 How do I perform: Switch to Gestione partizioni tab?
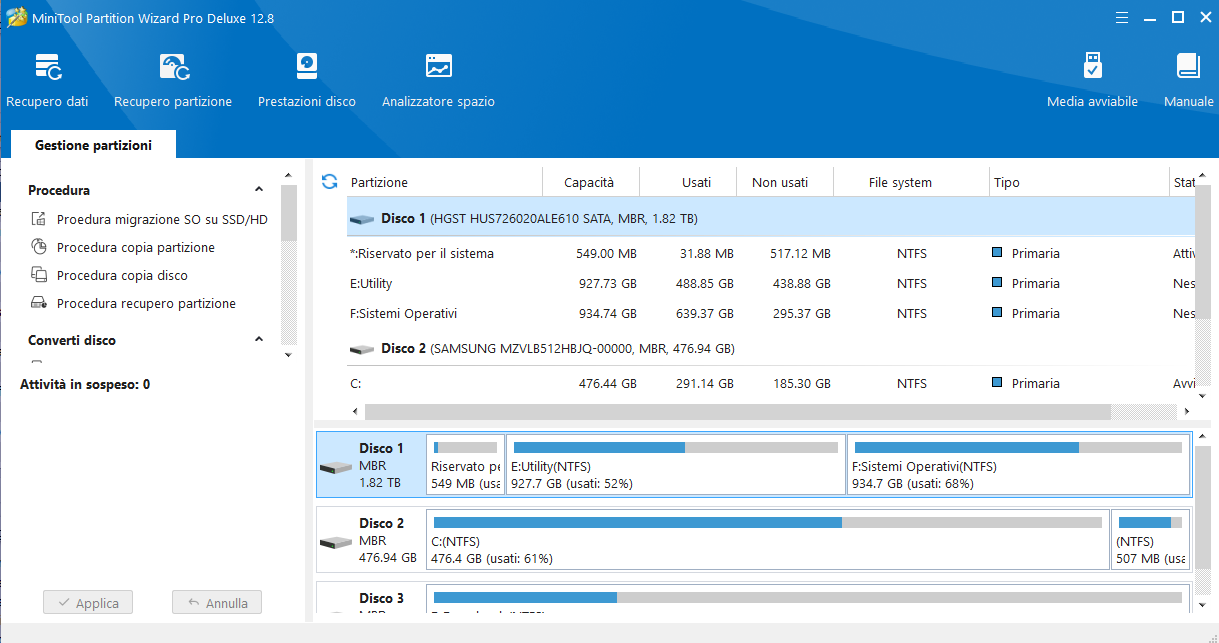coord(93,145)
